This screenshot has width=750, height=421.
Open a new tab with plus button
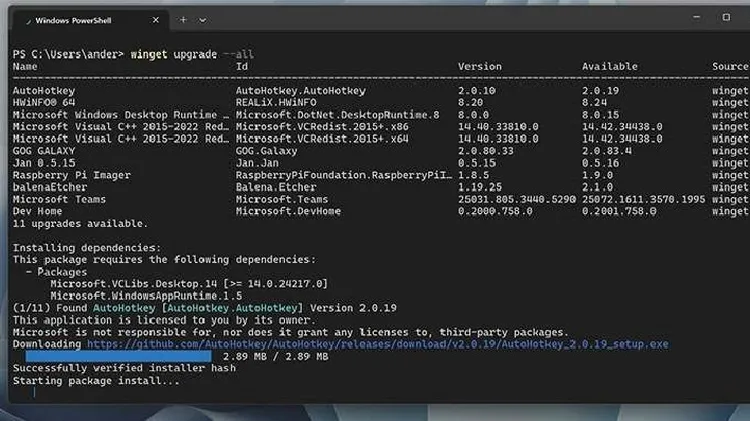click(x=183, y=20)
